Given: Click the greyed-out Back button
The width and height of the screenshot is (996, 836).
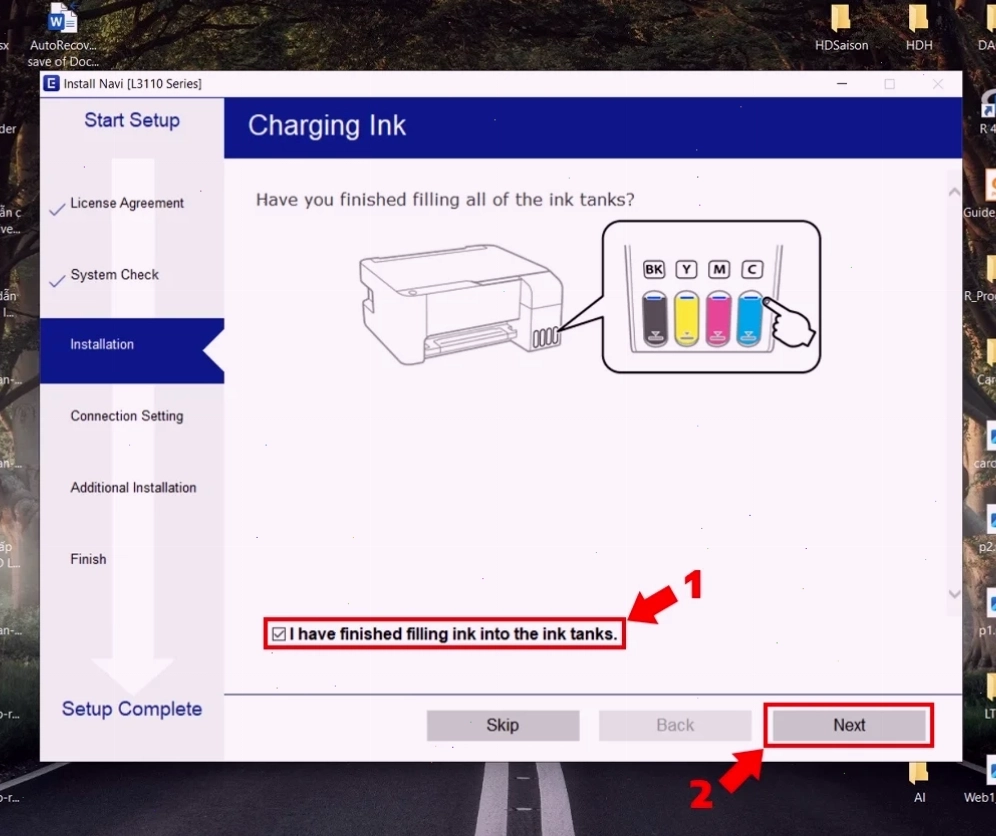Looking at the screenshot, I should tap(675, 725).
